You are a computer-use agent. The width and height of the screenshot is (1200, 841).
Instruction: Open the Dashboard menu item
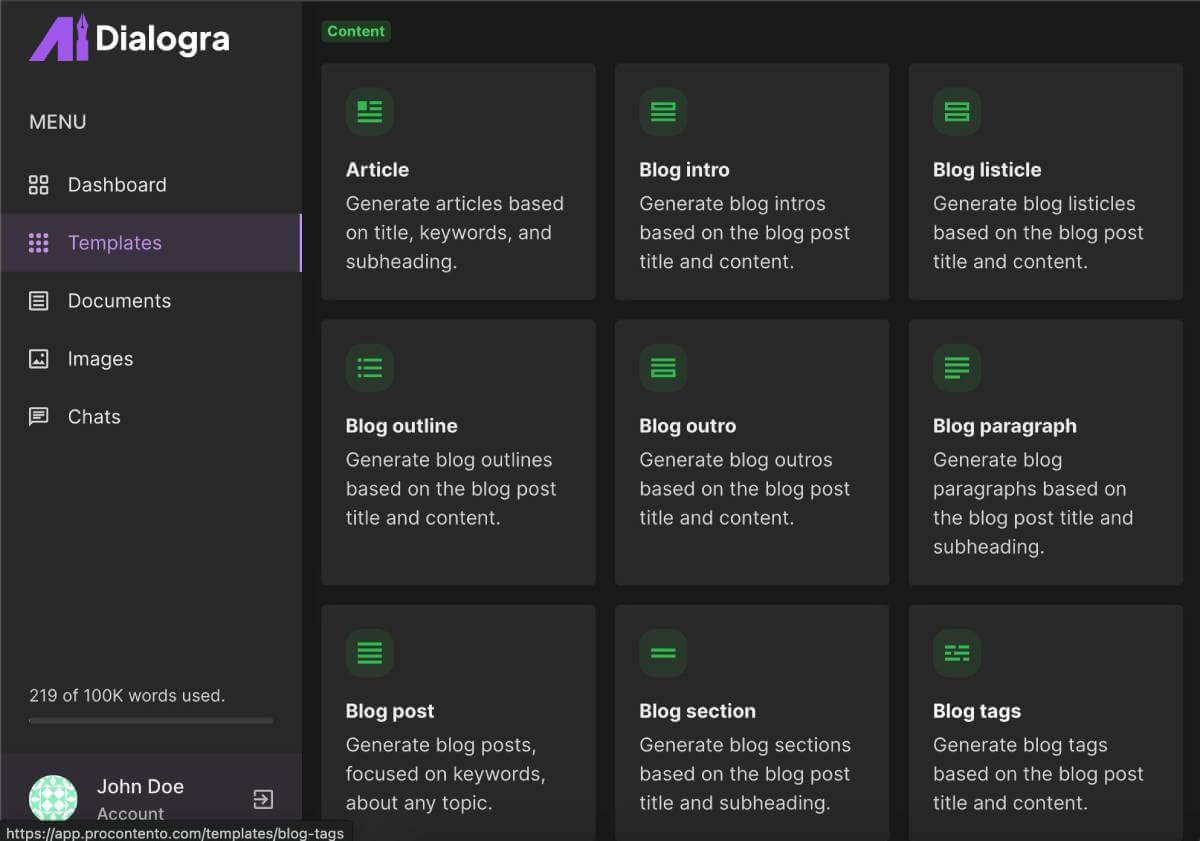pyautogui.click(x=151, y=185)
